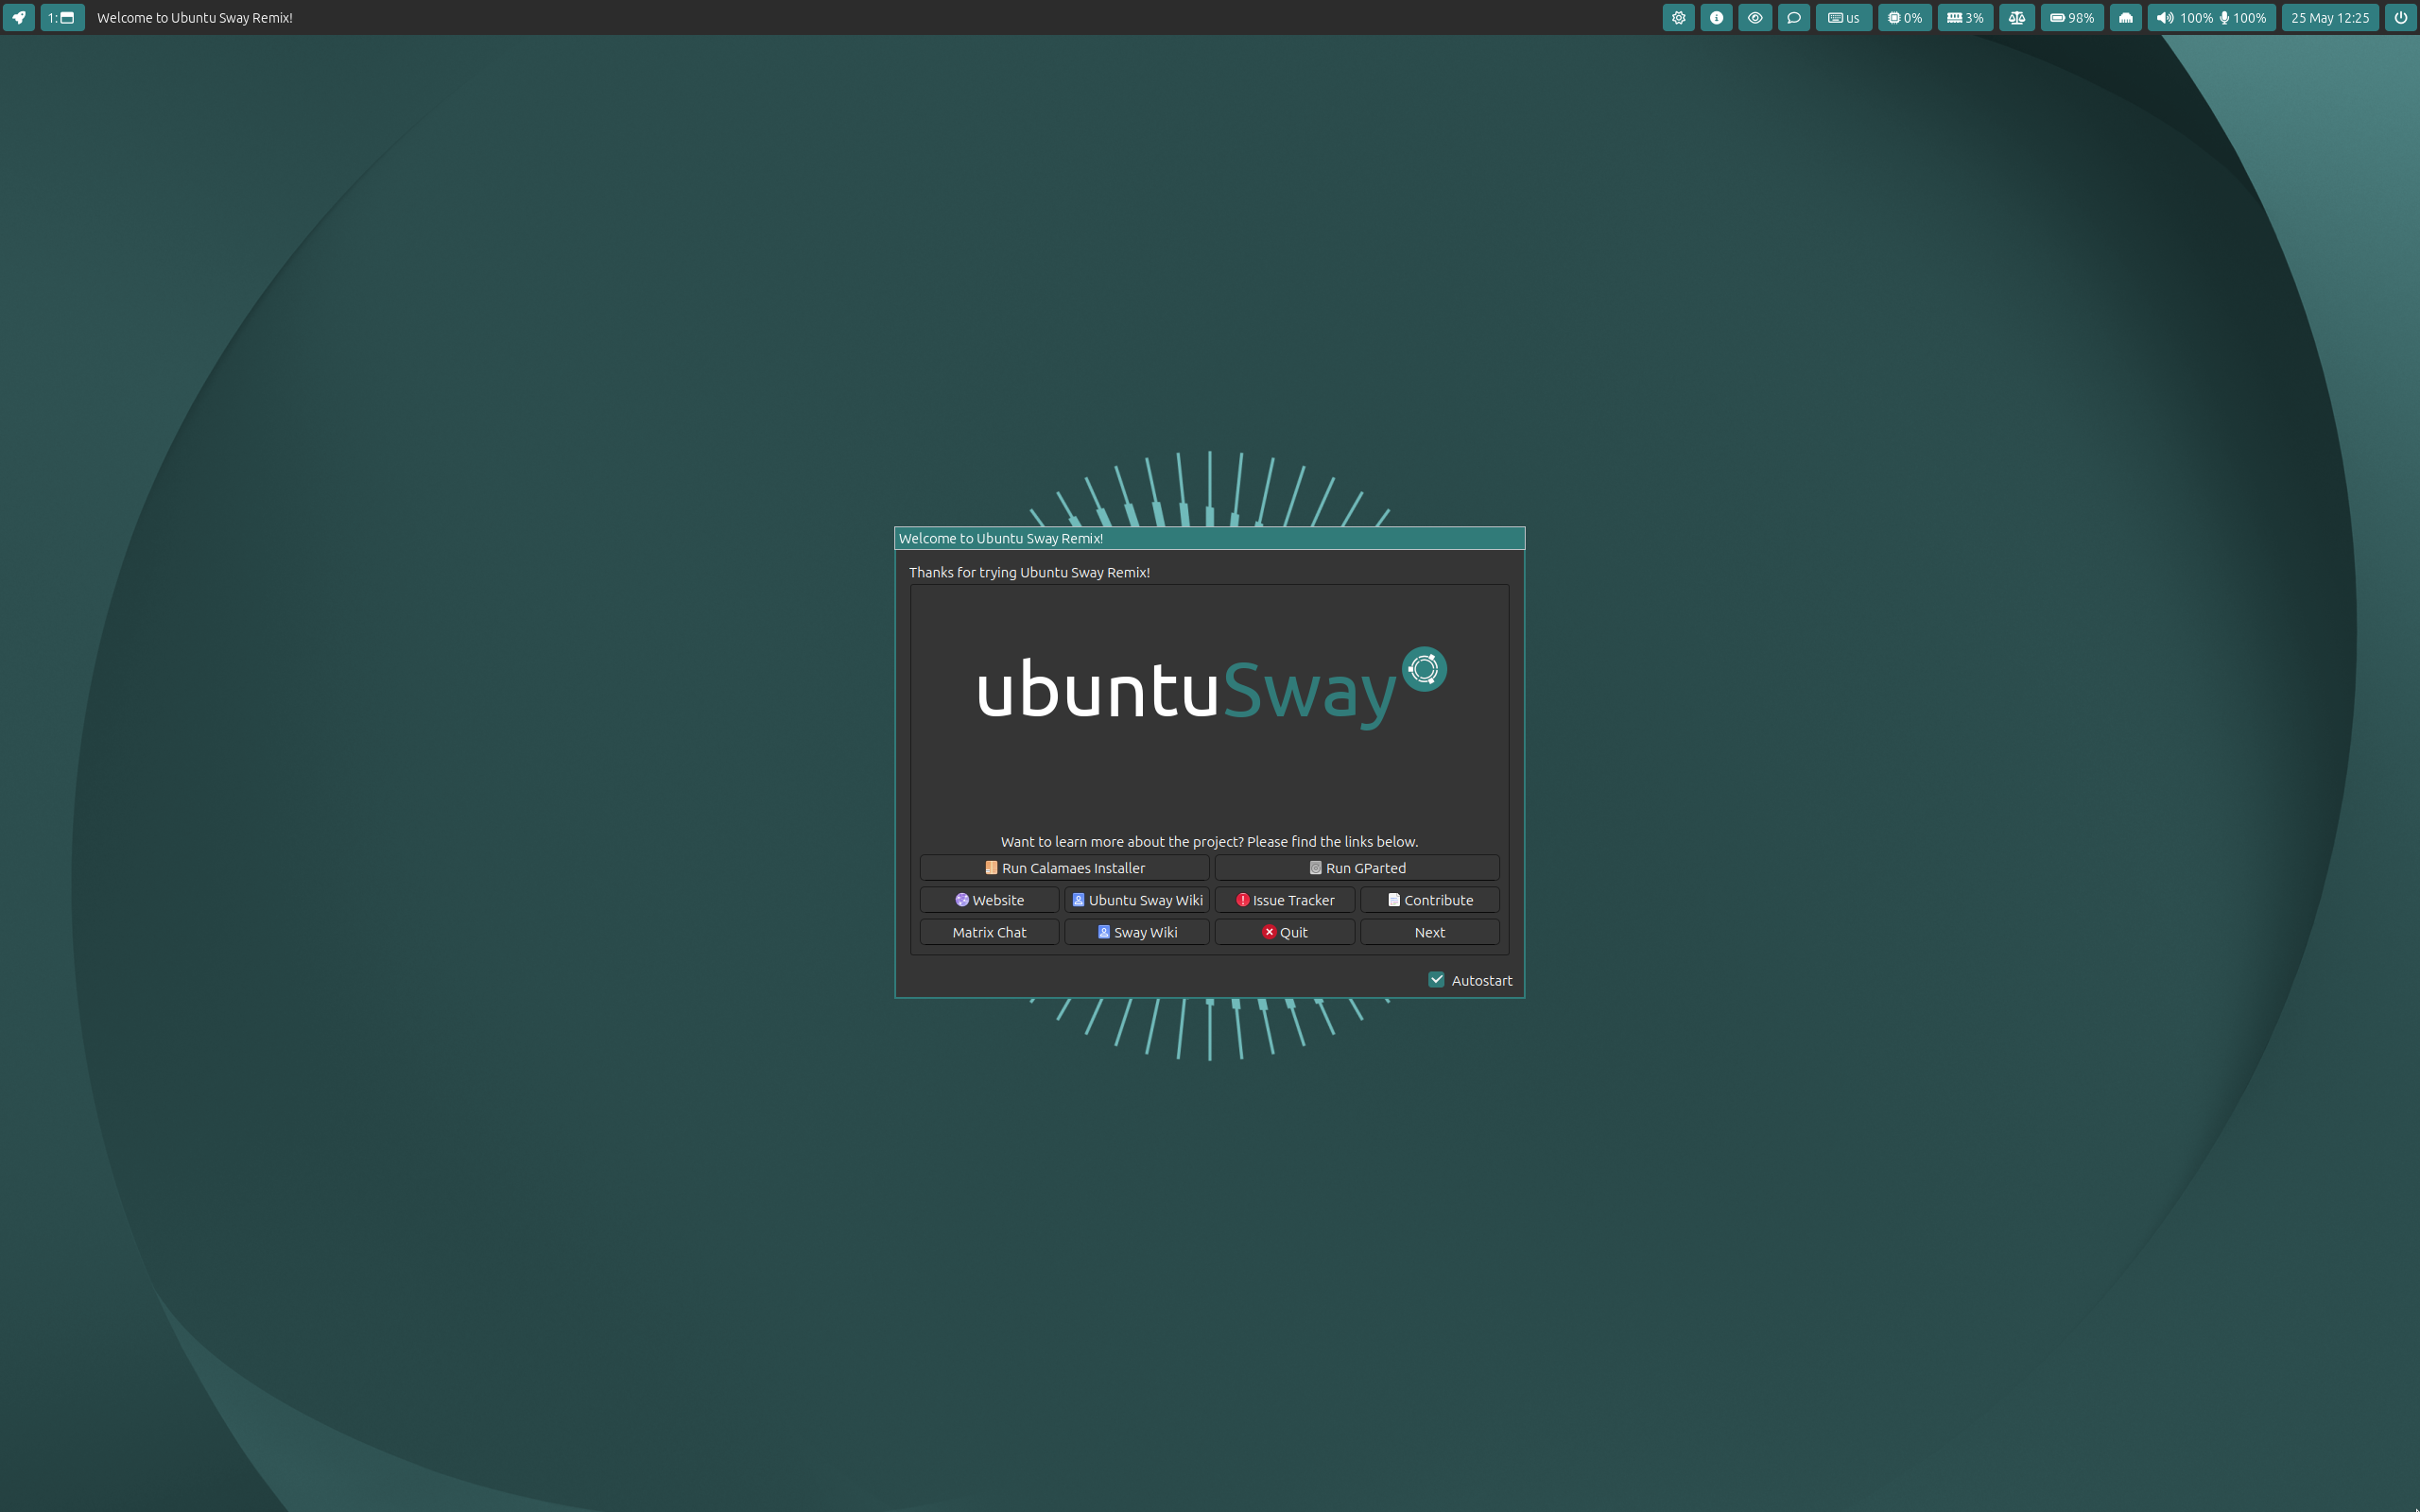Screen dimensions: 2420x1512
Task: Open the ethernet network icon
Action: pos(2125,17)
